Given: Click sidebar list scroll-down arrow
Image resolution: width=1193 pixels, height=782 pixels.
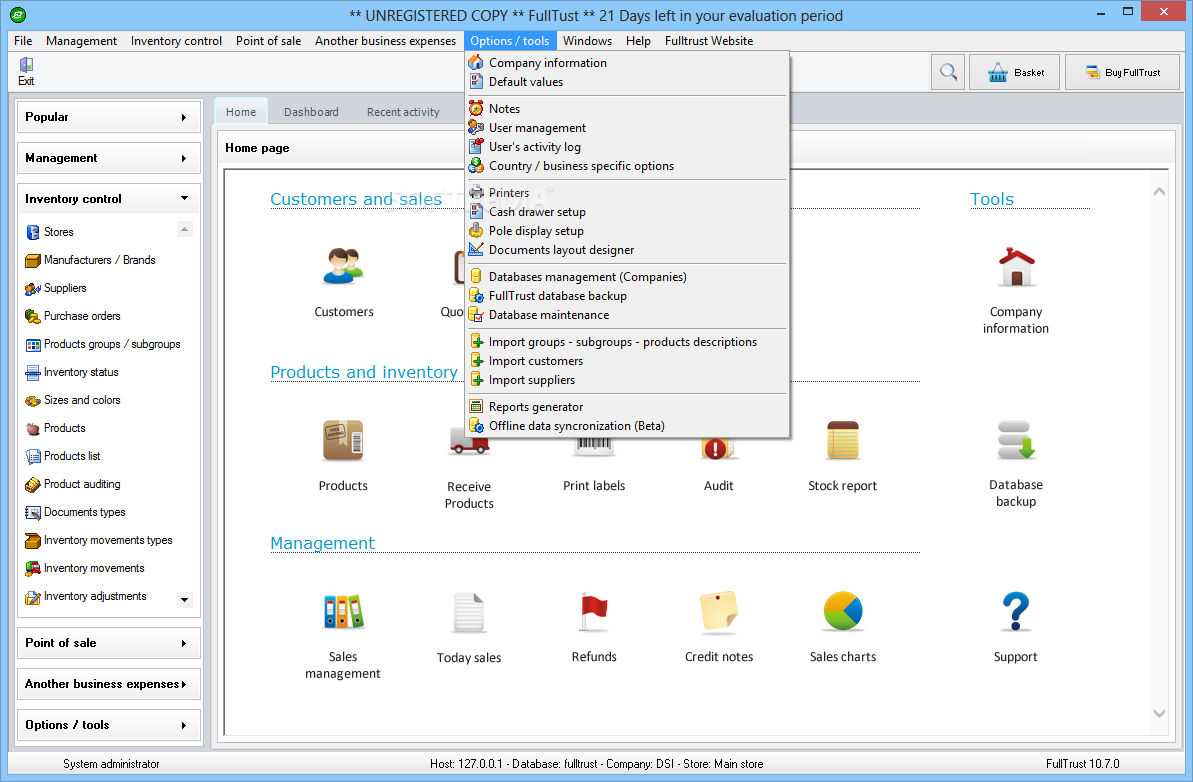Looking at the screenshot, I should click(x=184, y=599).
